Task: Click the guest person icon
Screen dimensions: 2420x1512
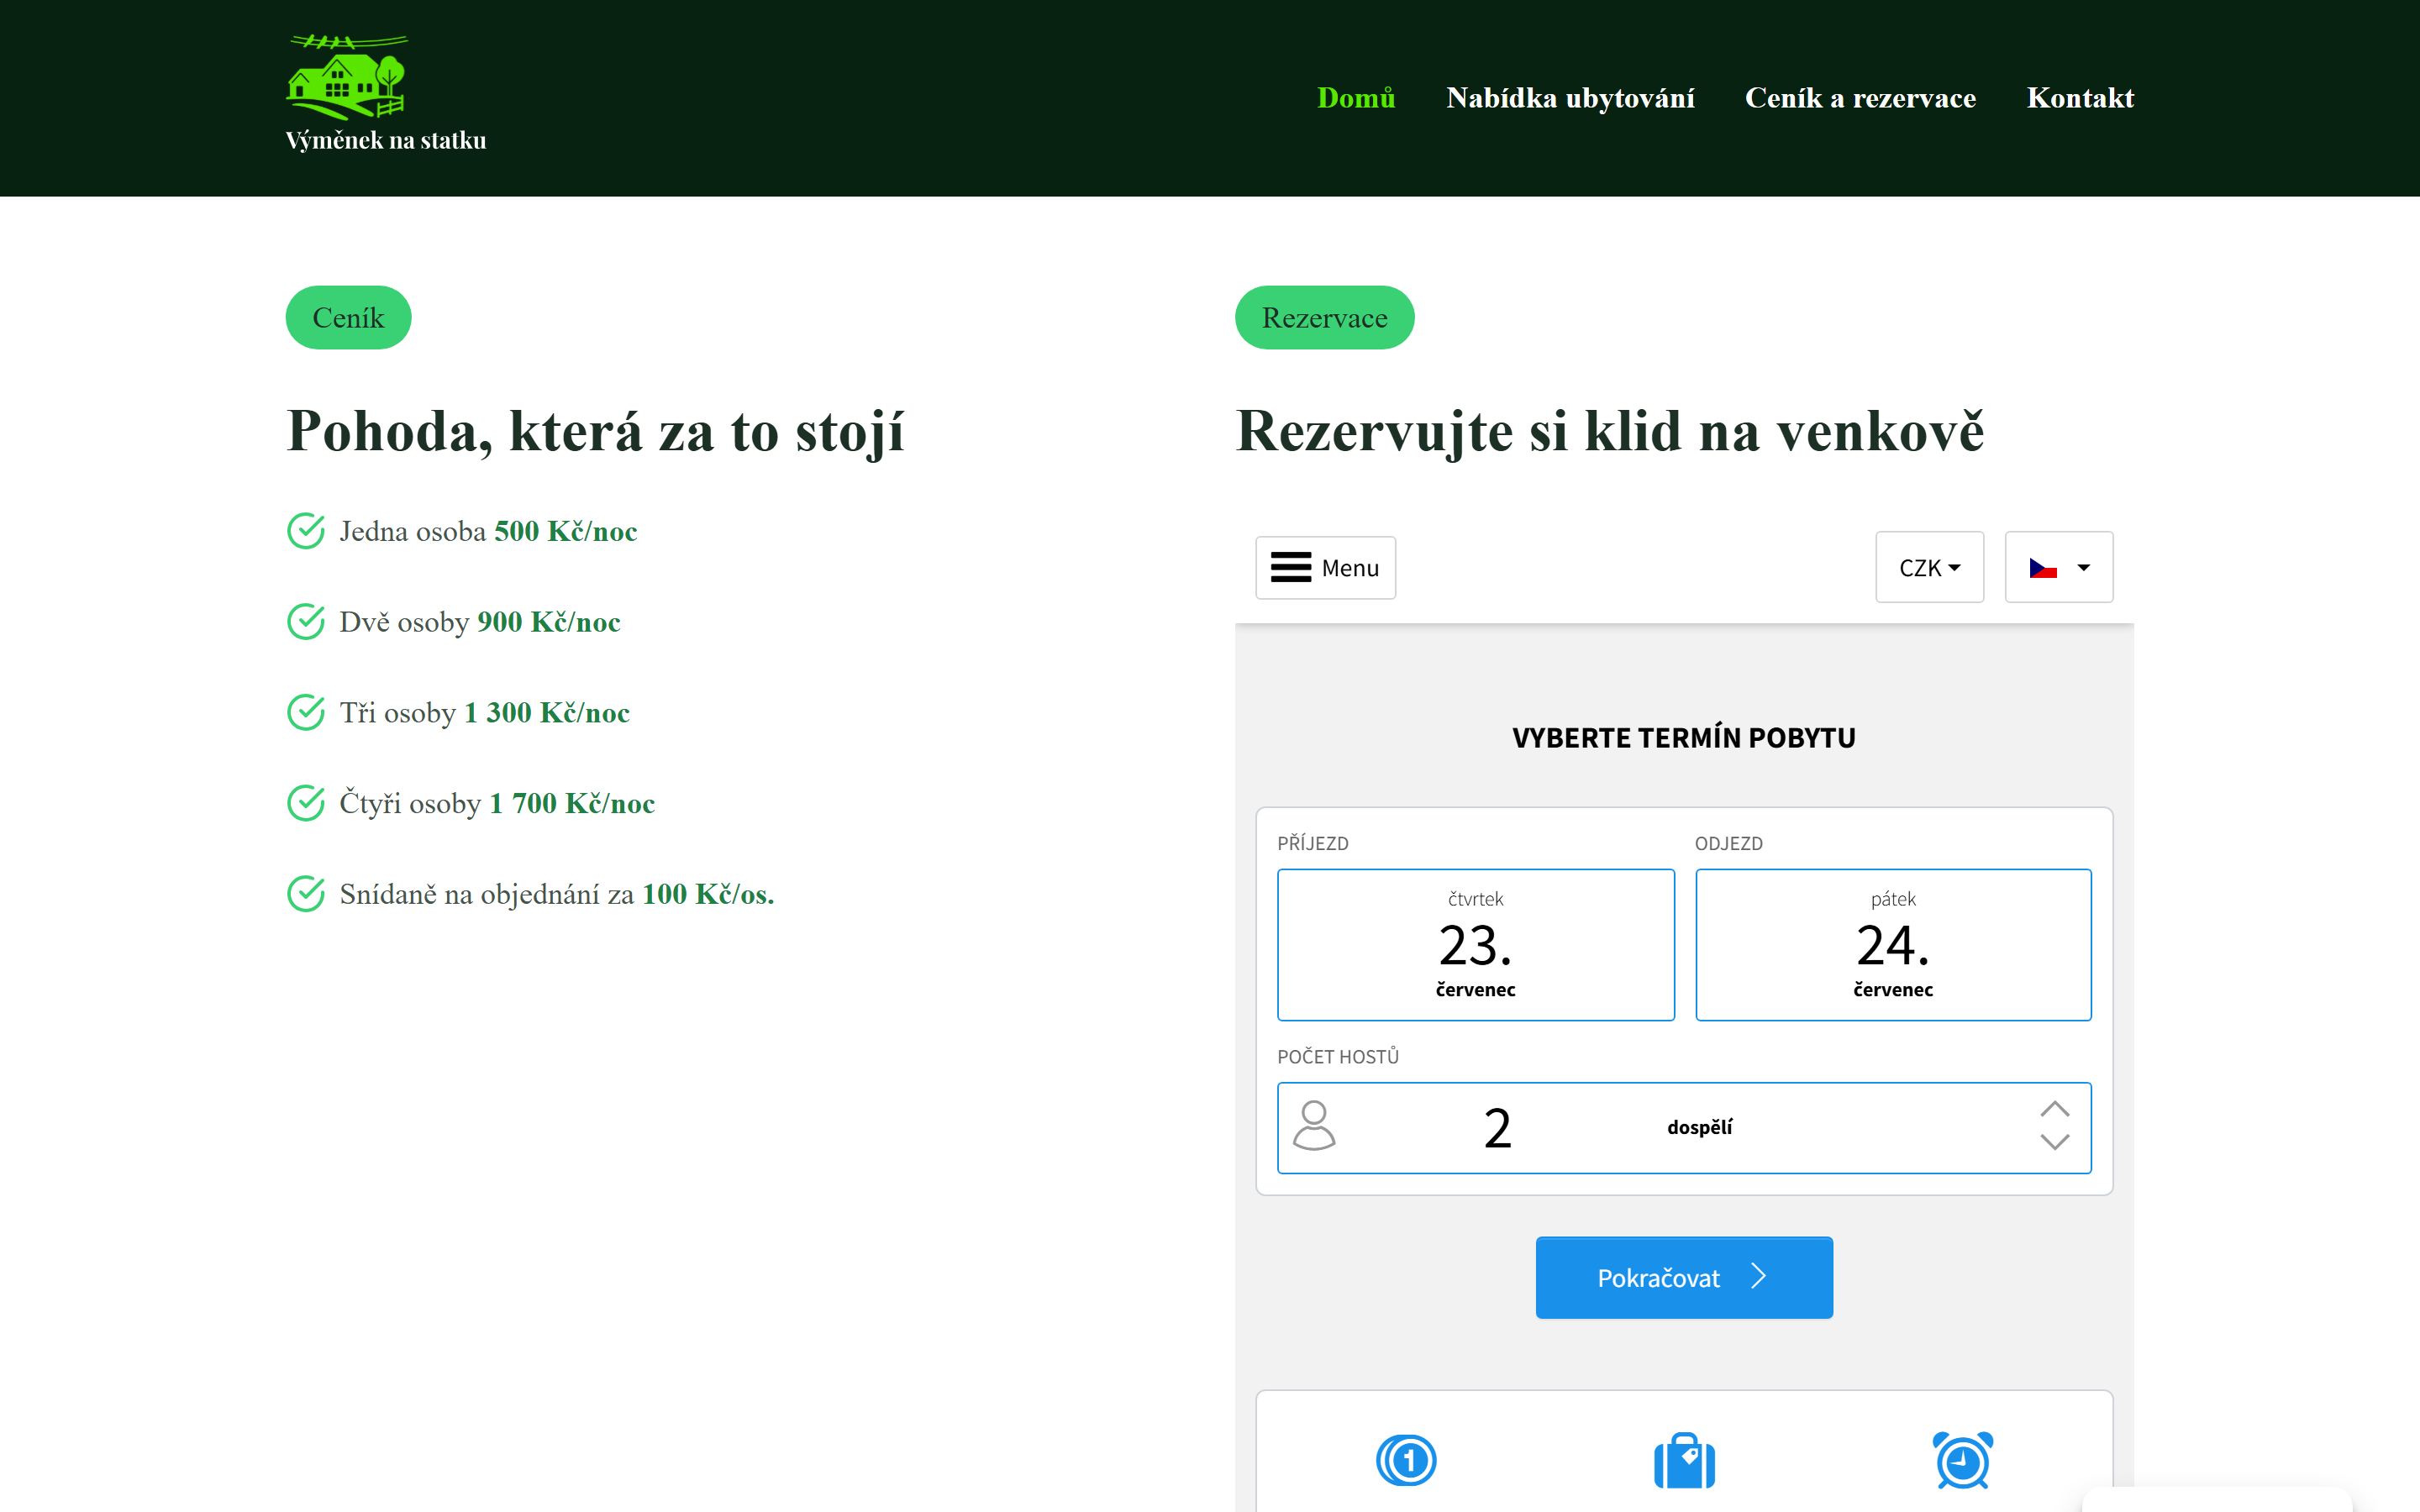Action: click(x=1314, y=1126)
